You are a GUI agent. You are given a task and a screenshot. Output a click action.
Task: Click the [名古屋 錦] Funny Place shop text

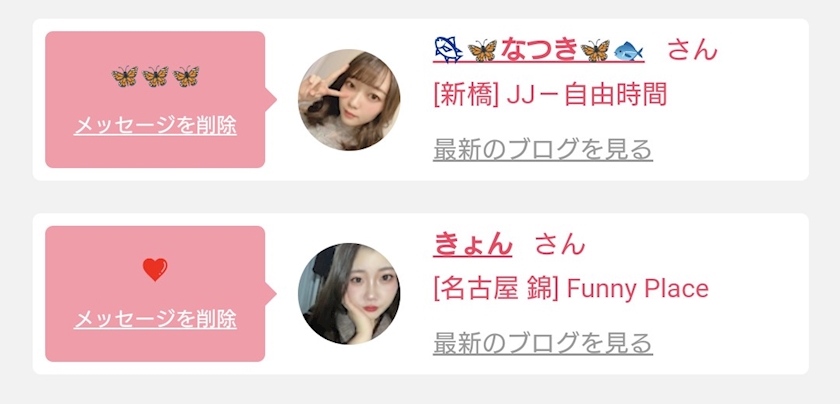point(571,289)
